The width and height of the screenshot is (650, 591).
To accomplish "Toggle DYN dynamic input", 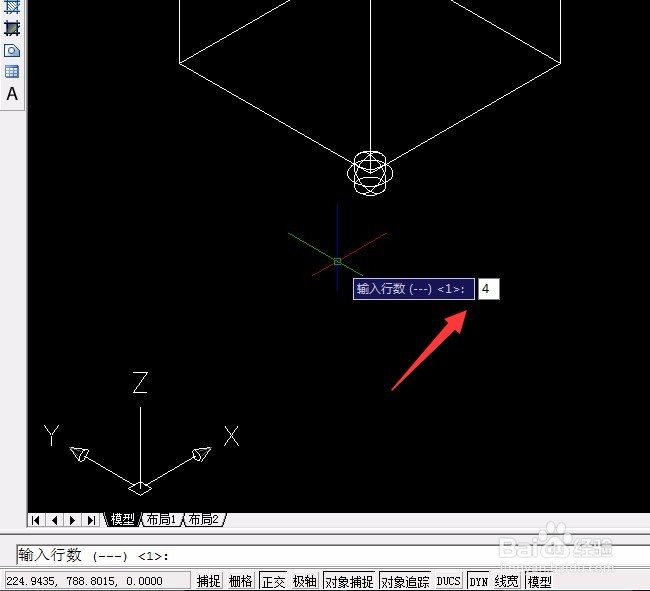I will [479, 581].
